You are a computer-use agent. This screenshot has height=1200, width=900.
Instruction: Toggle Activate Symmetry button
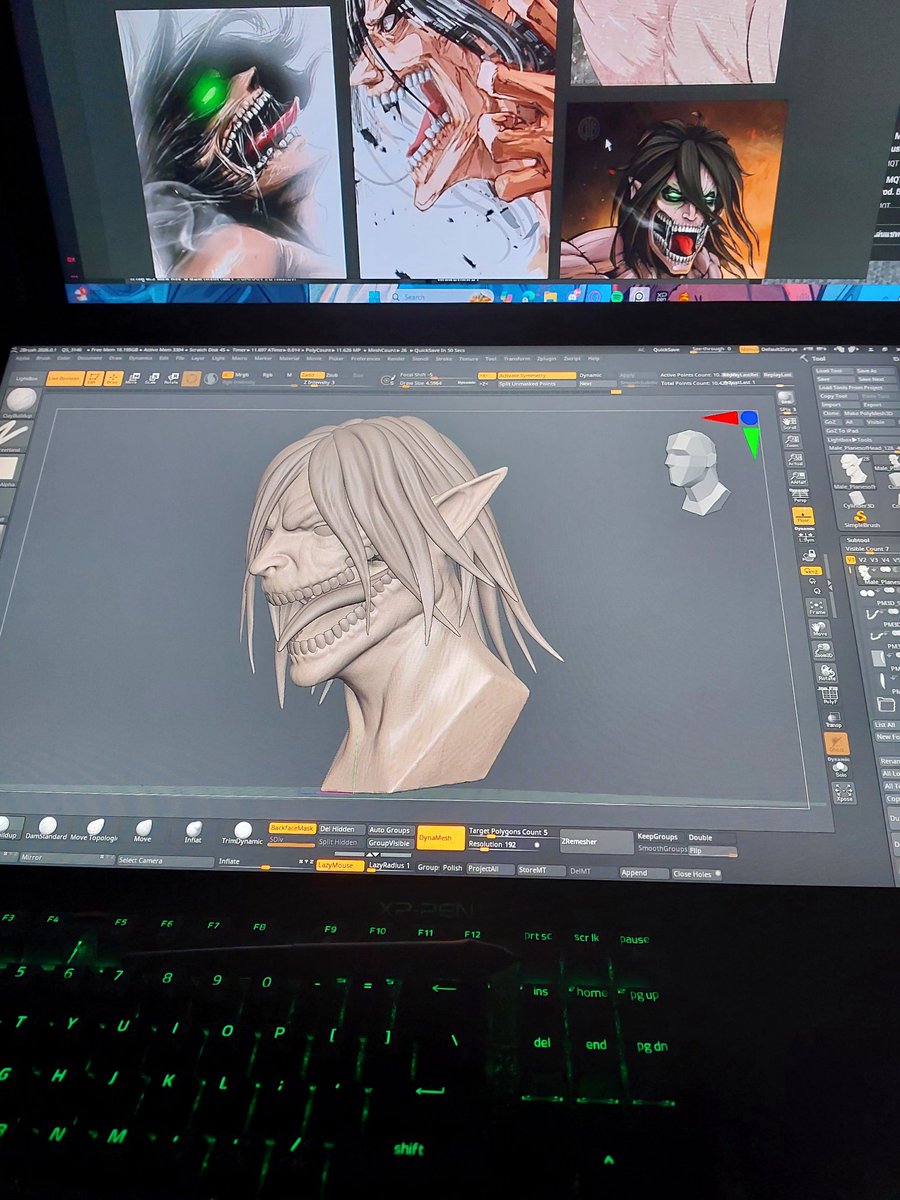tap(537, 375)
